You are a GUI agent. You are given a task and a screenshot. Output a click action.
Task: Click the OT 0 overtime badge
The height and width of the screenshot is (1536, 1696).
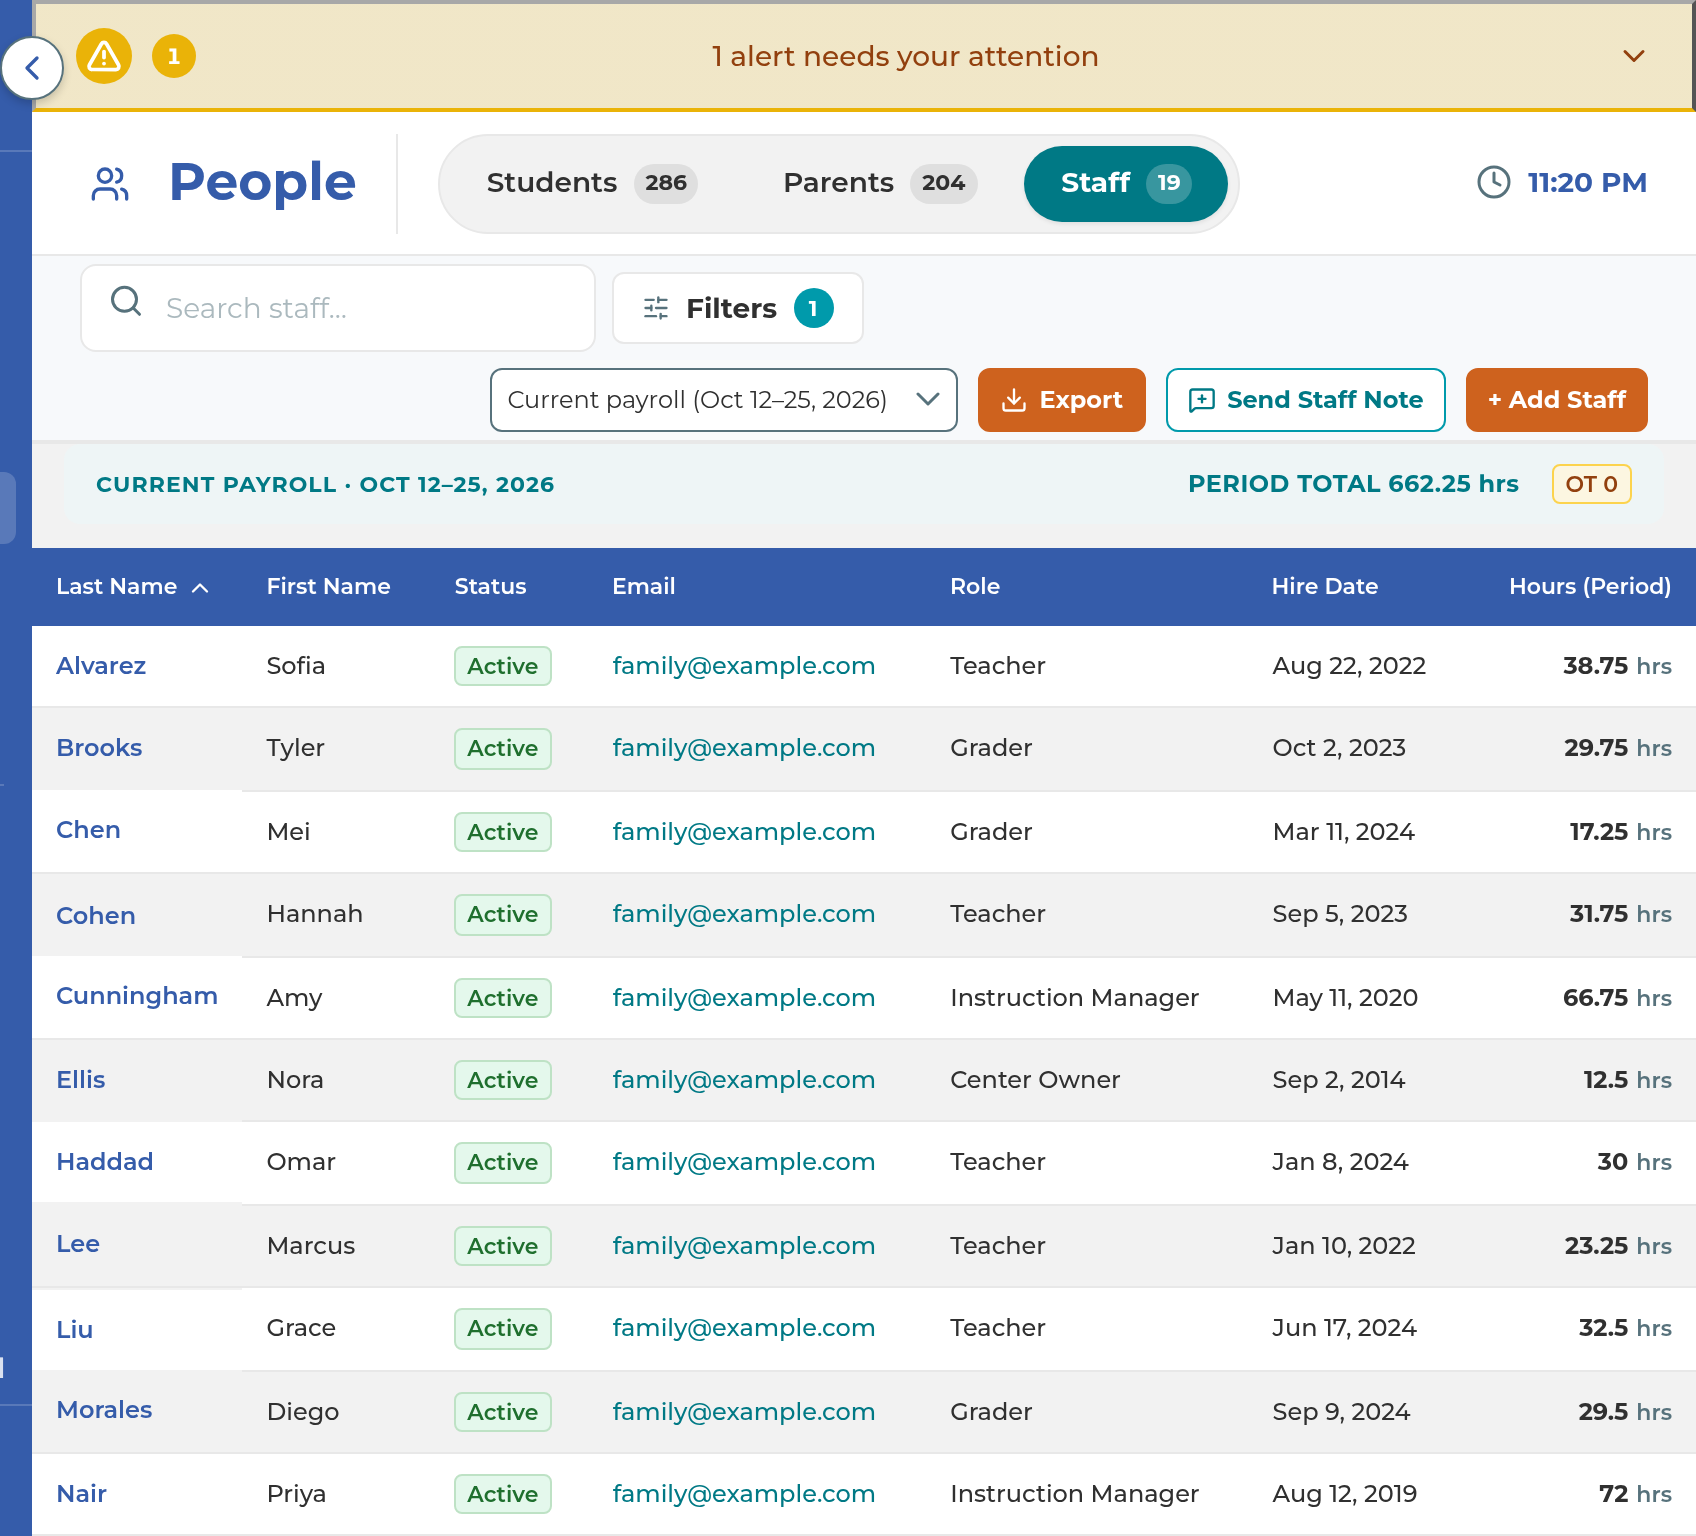pos(1591,484)
